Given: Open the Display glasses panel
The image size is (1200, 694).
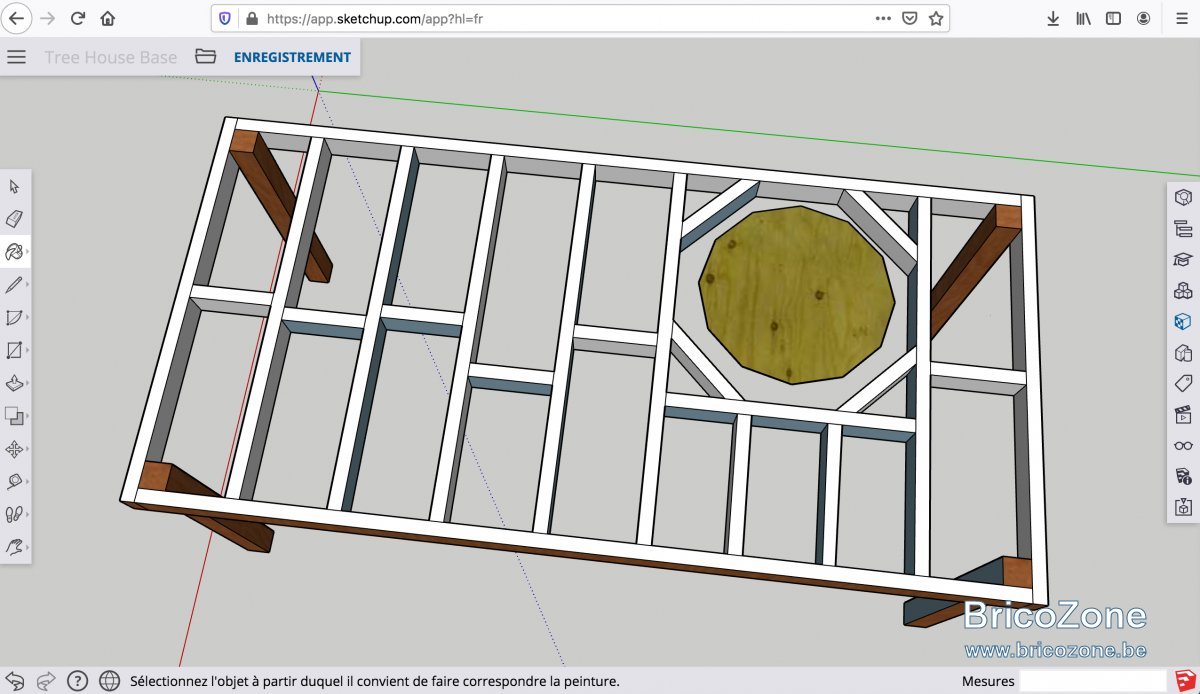Looking at the screenshot, I should [x=1183, y=445].
